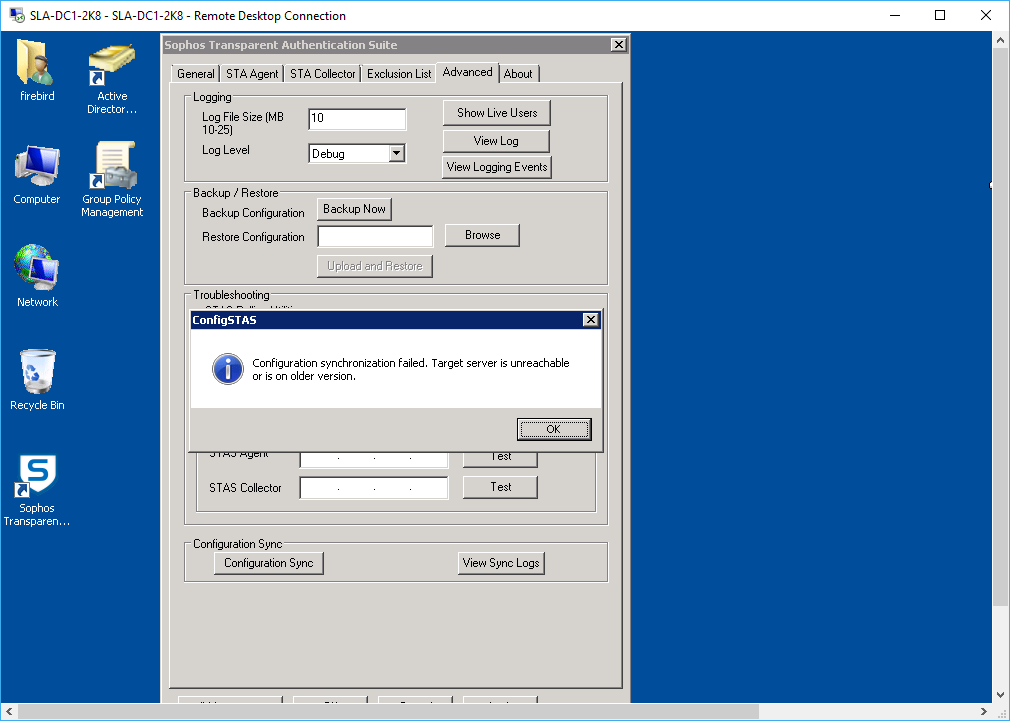Click the Configuration Sync button
This screenshot has width=1010, height=721.
point(269,563)
